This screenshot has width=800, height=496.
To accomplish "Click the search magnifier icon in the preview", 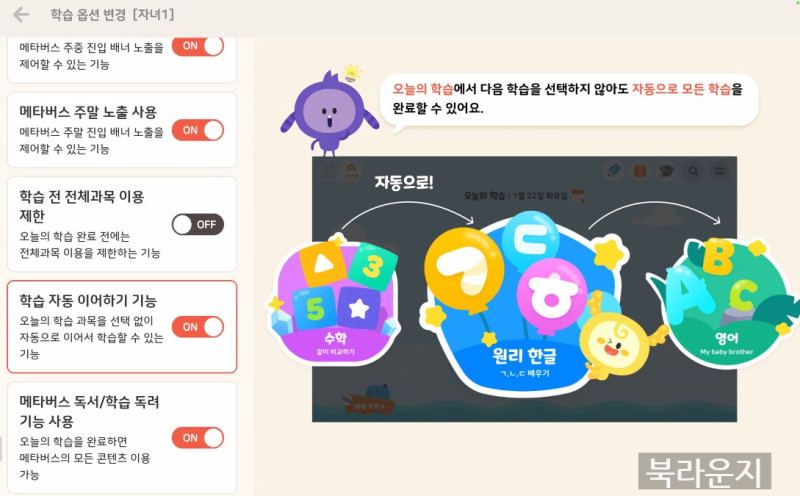I will point(693,171).
